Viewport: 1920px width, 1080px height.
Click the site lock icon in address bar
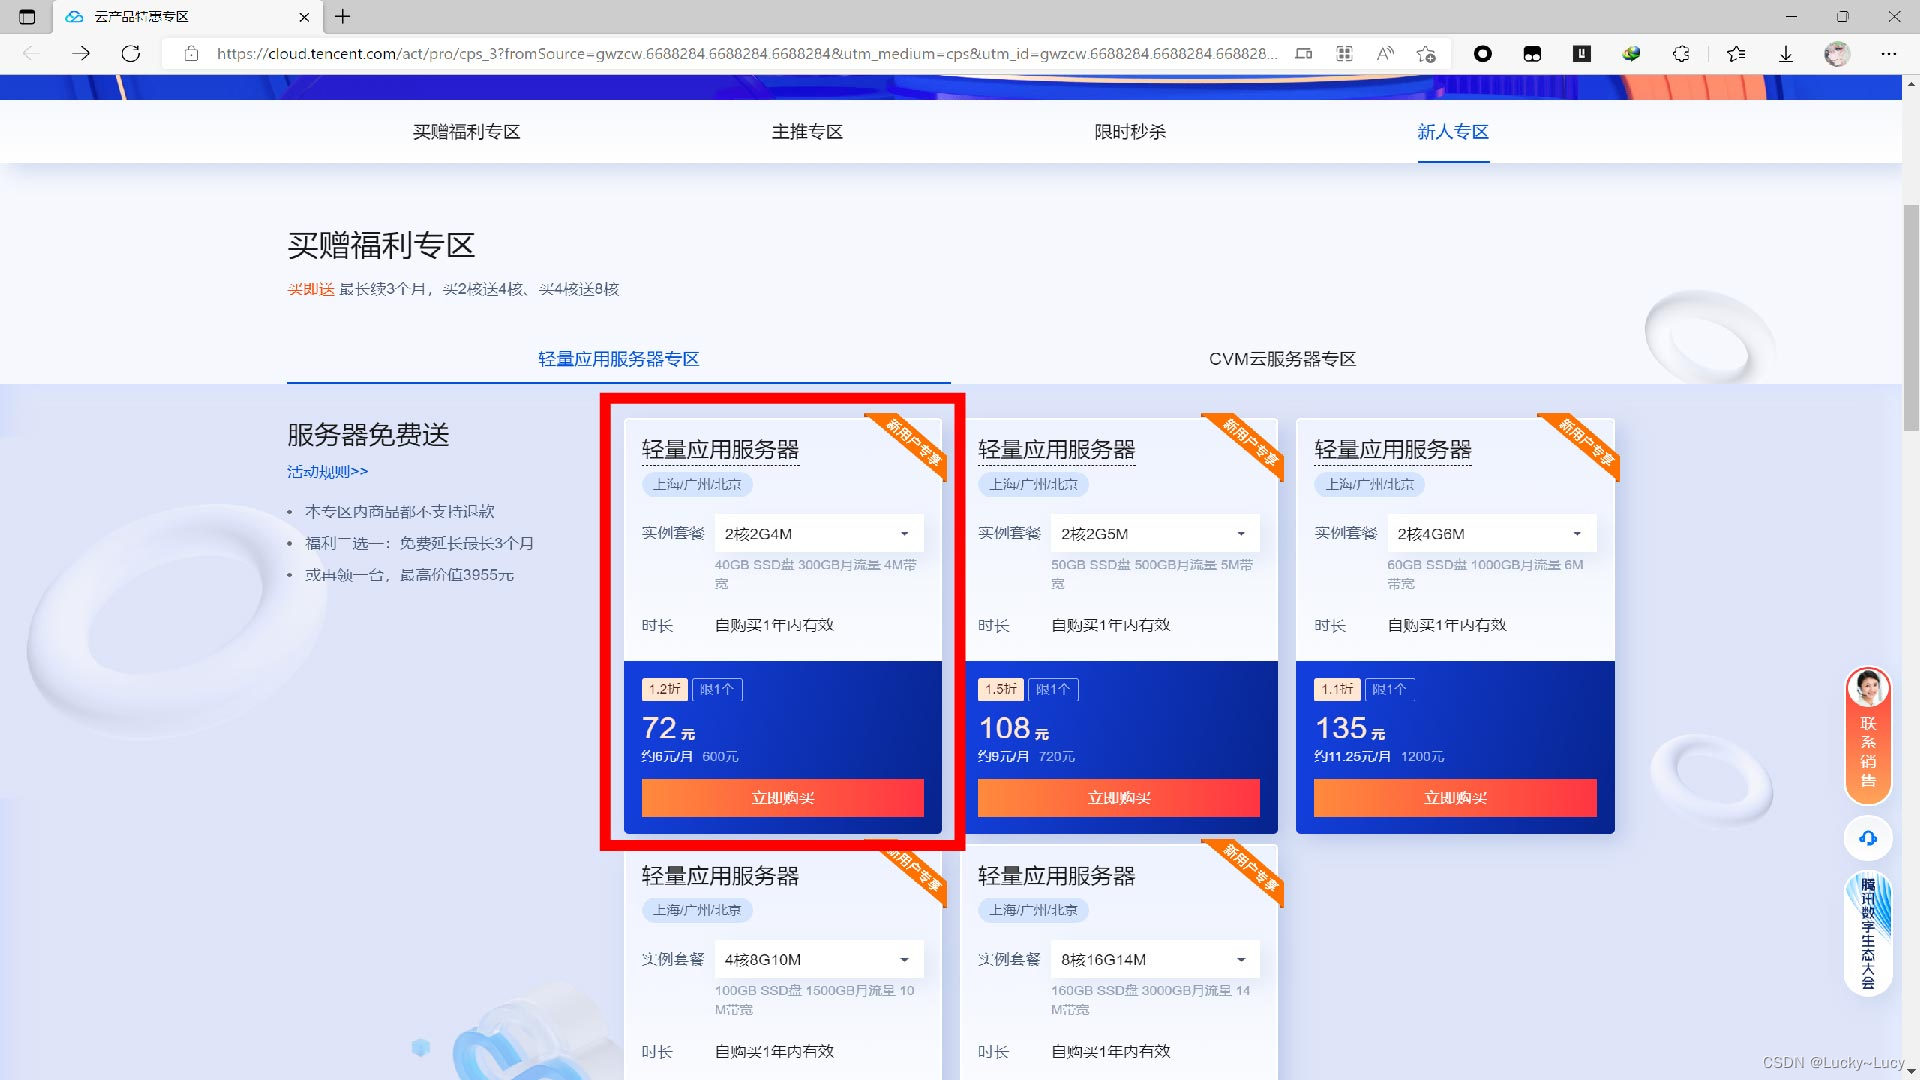(x=191, y=54)
